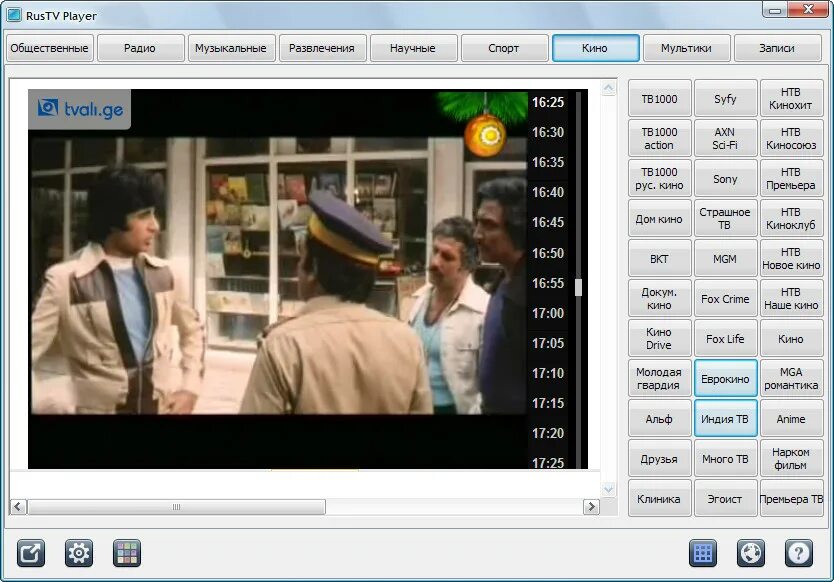
Task: Jump to 17:00 in the video time list
Action: click(548, 313)
